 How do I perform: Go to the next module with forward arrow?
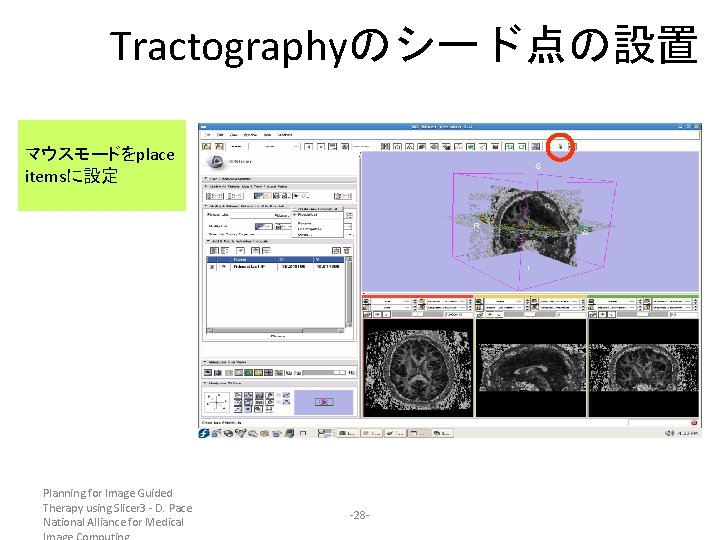[321, 146]
